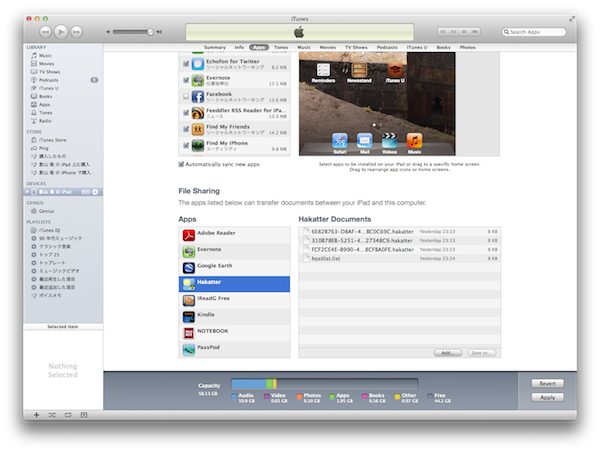
Task: Select Adobe Reader in File Sharing apps
Action: [234, 235]
